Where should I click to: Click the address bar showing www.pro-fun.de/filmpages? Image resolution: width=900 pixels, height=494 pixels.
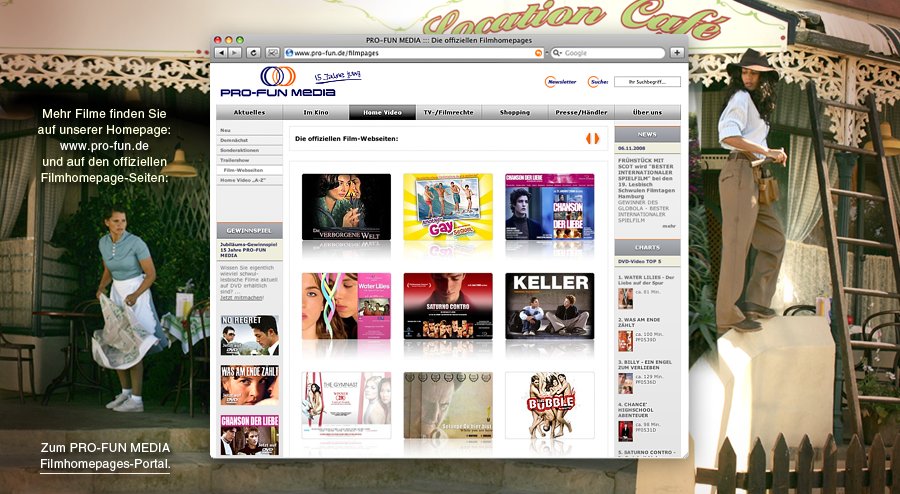coord(414,53)
